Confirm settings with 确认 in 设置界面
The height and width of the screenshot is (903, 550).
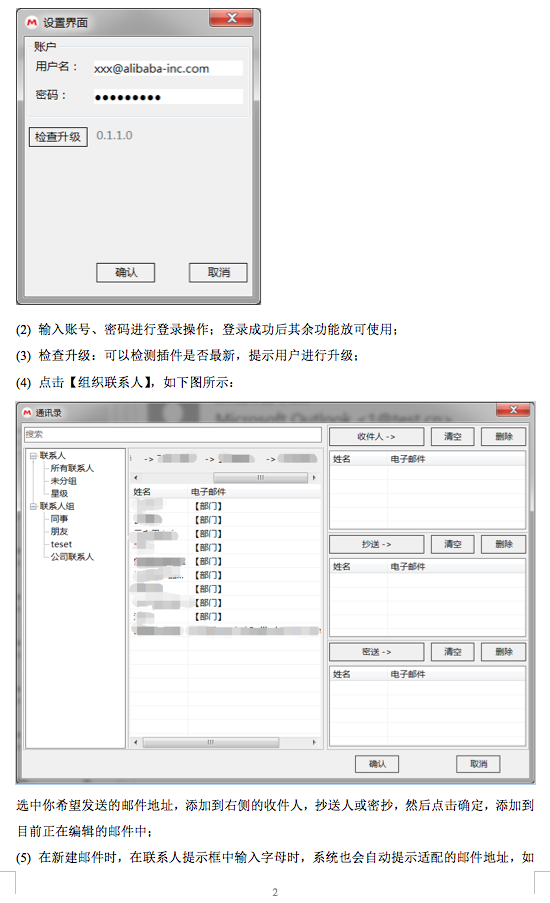tap(126, 272)
